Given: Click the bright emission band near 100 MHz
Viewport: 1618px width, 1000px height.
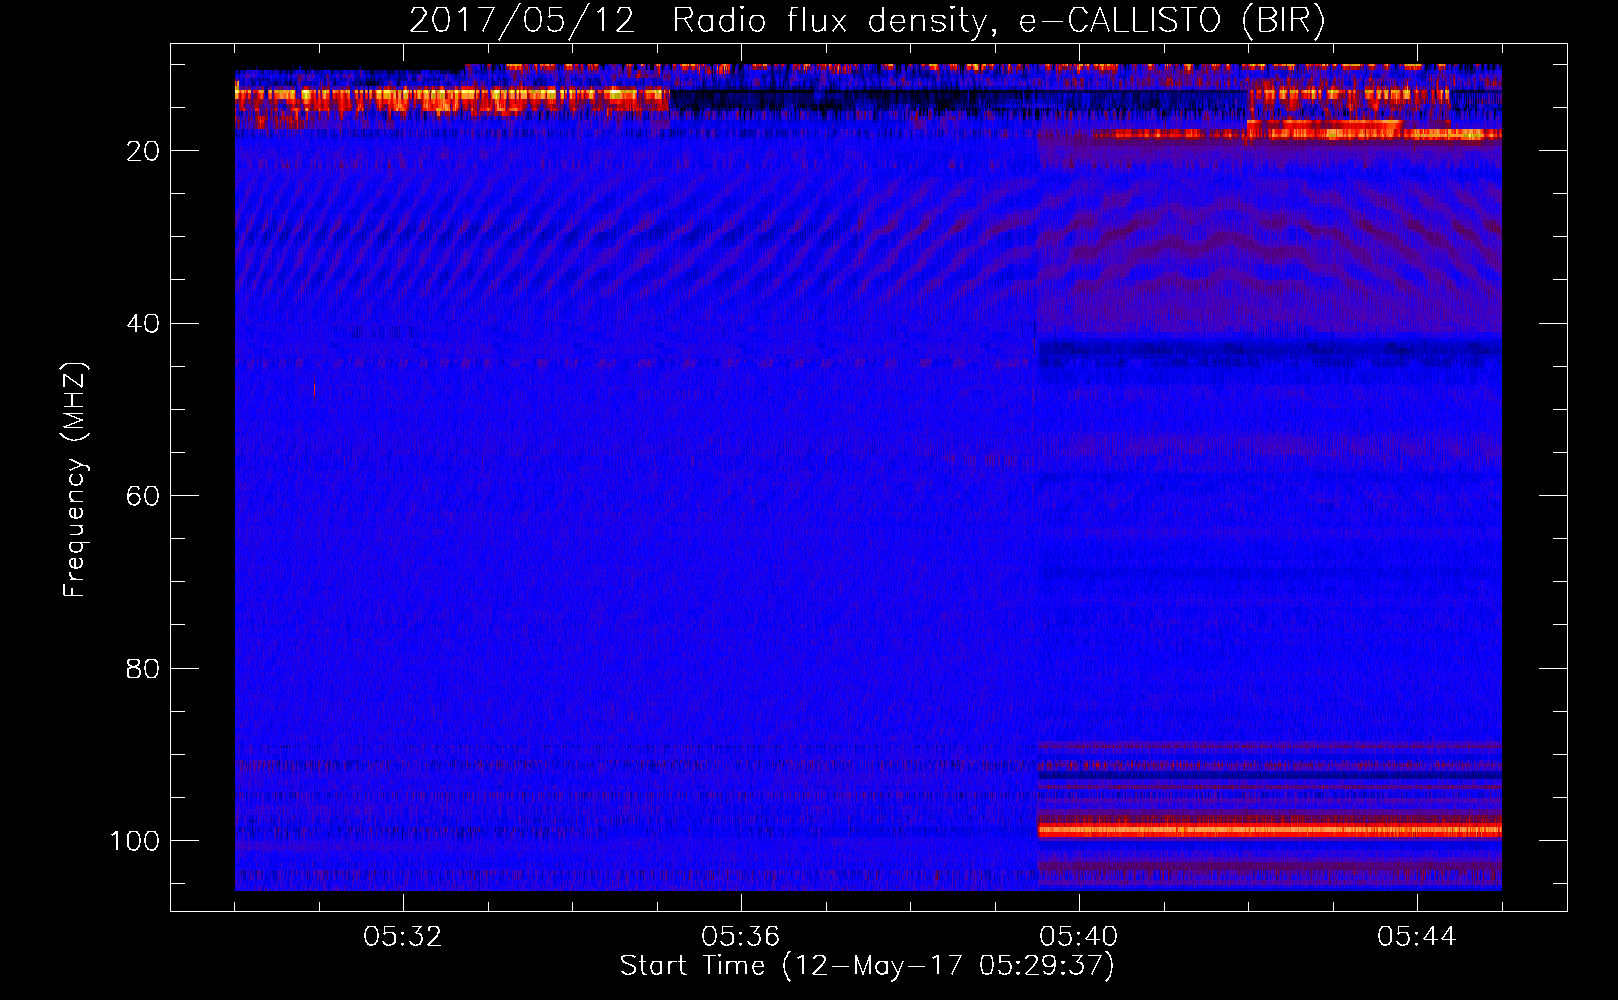Looking at the screenshot, I should (1269, 829).
